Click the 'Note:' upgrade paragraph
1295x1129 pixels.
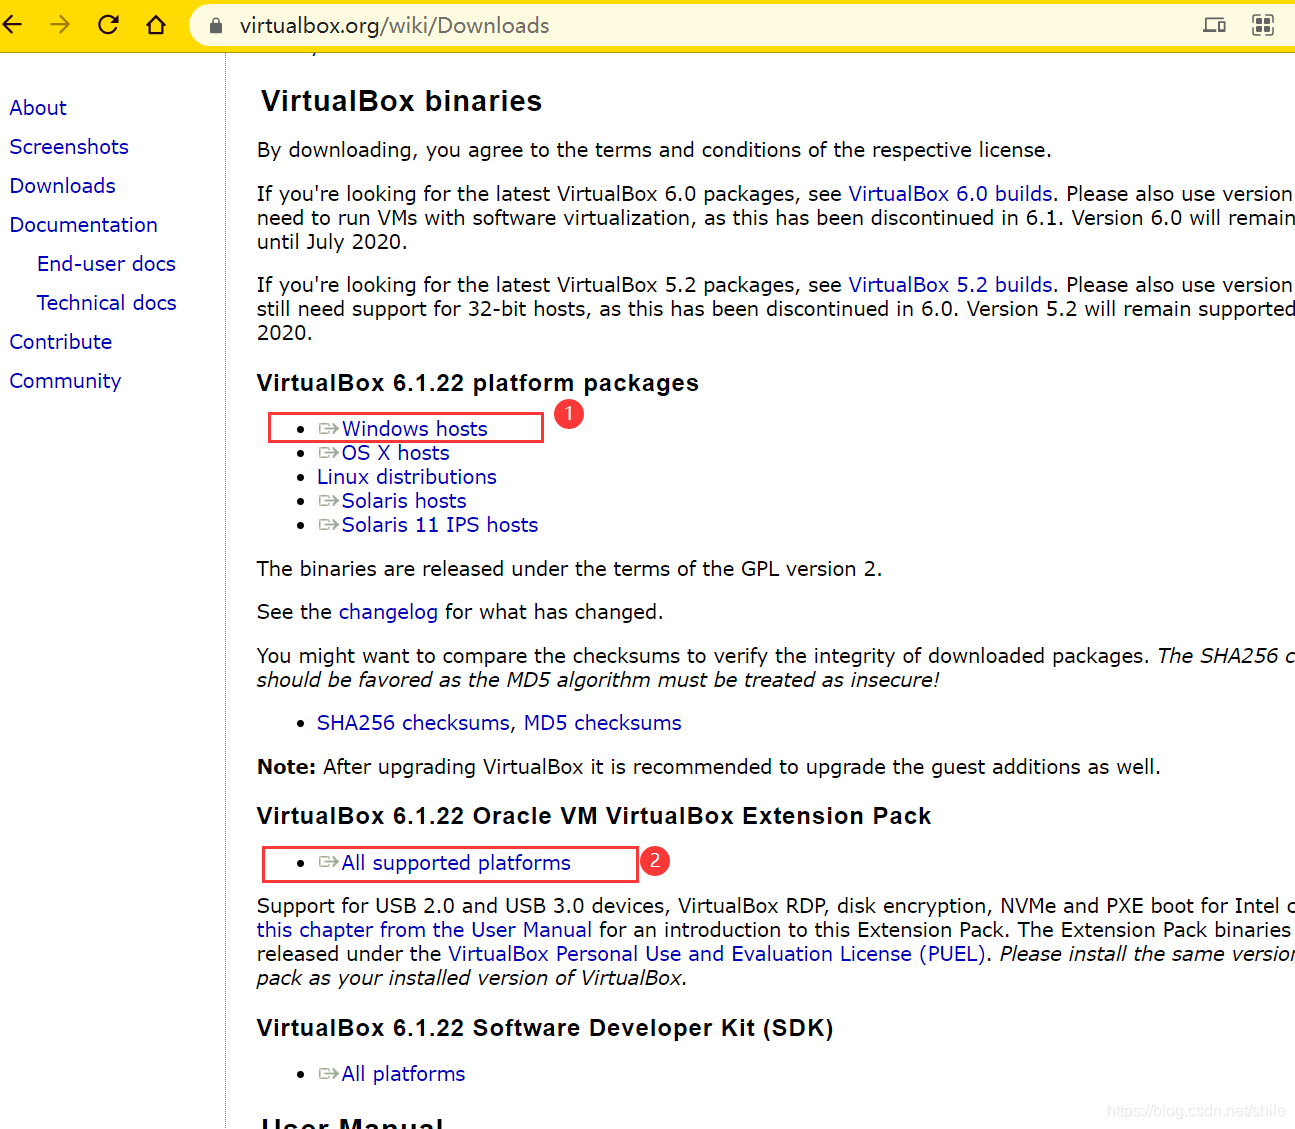tap(709, 767)
